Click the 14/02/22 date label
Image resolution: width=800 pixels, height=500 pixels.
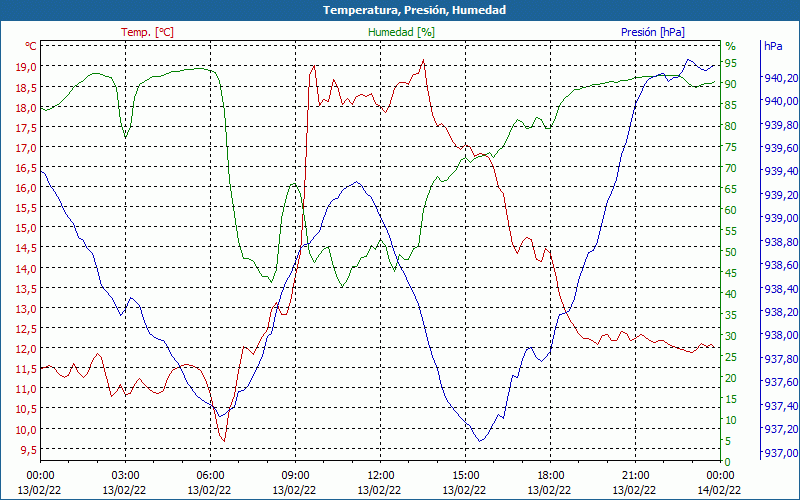pos(719,490)
